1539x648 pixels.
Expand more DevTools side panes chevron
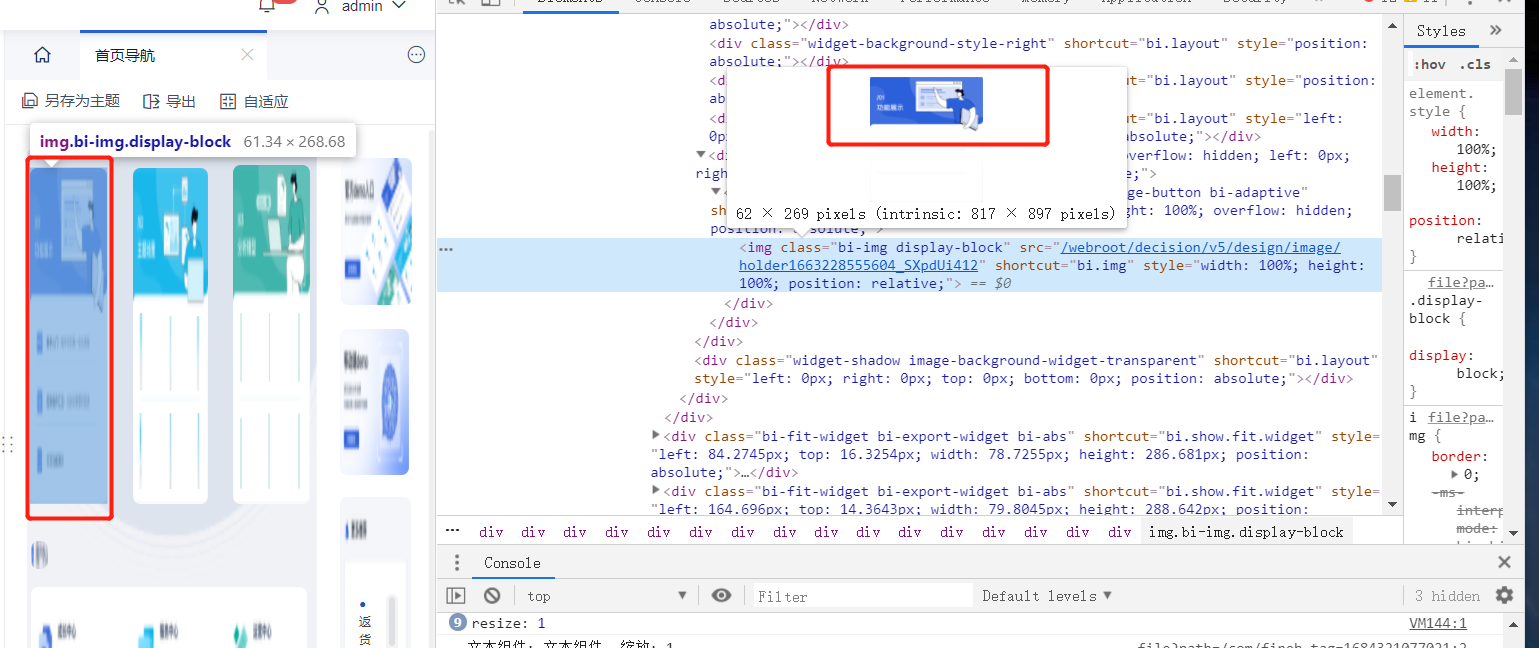(x=1496, y=31)
